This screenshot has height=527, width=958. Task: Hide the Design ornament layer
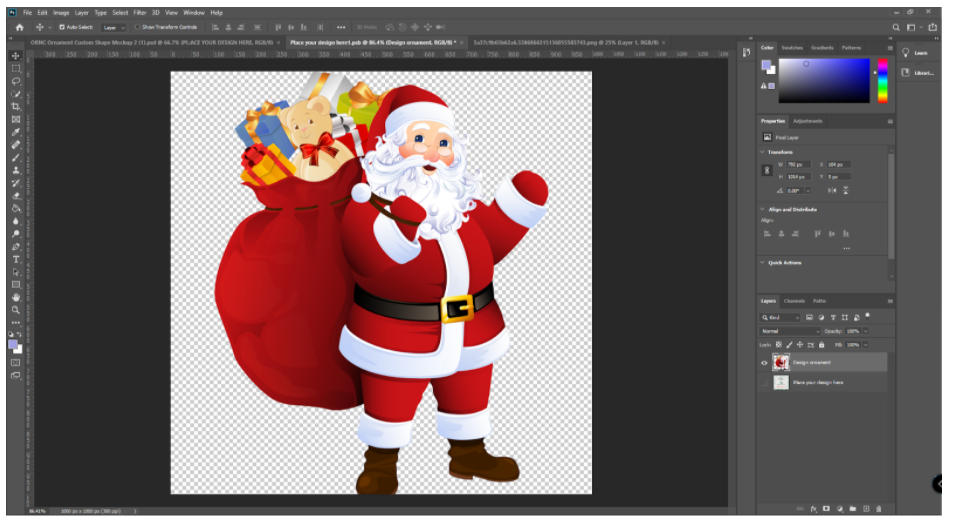(x=765, y=363)
